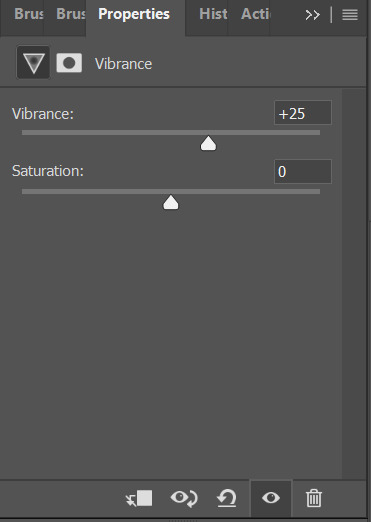Open the panel hamburger menu
The height and width of the screenshot is (522, 371).
pyautogui.click(x=350, y=15)
